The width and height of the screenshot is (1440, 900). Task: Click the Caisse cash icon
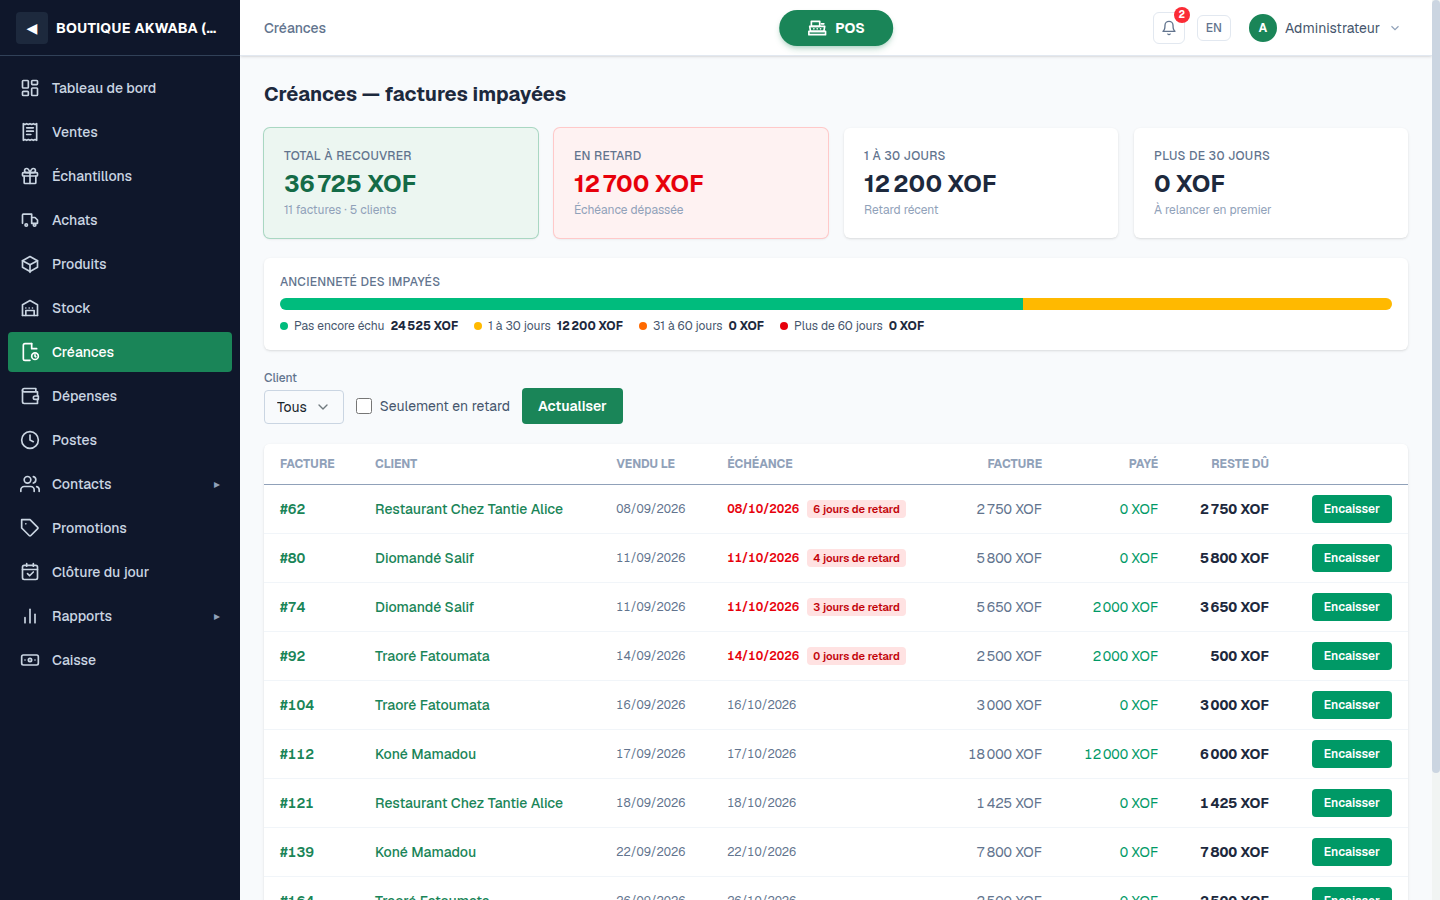(30, 660)
